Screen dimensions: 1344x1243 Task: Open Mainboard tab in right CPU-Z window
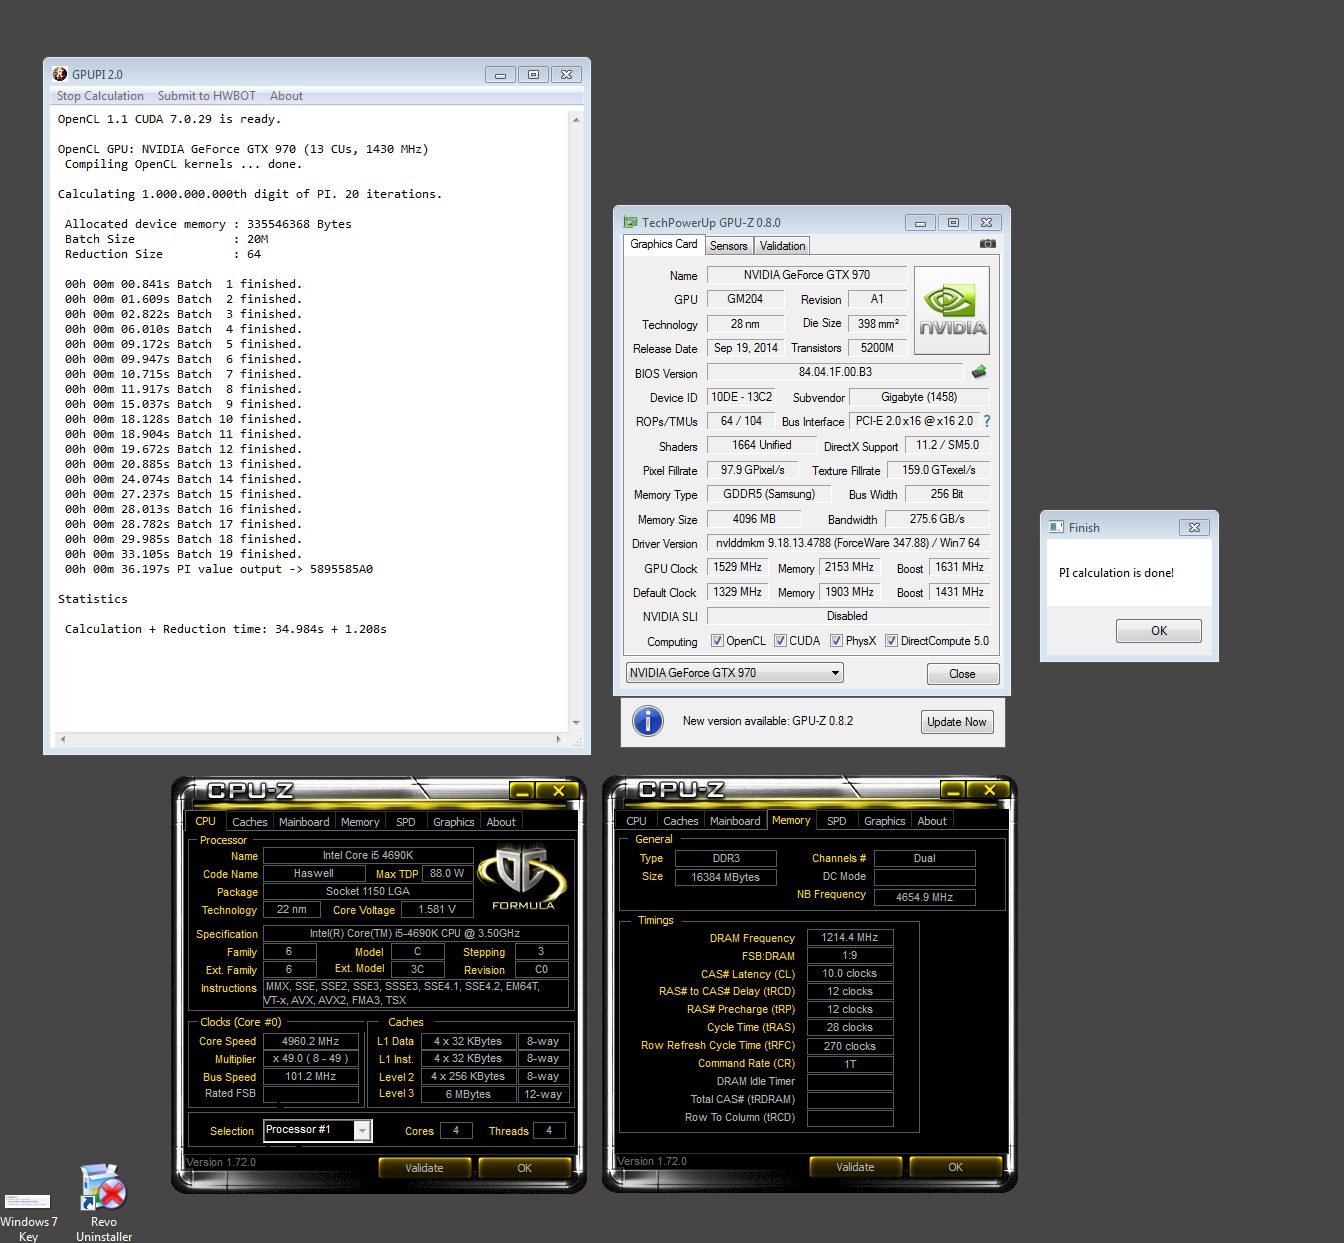click(735, 821)
